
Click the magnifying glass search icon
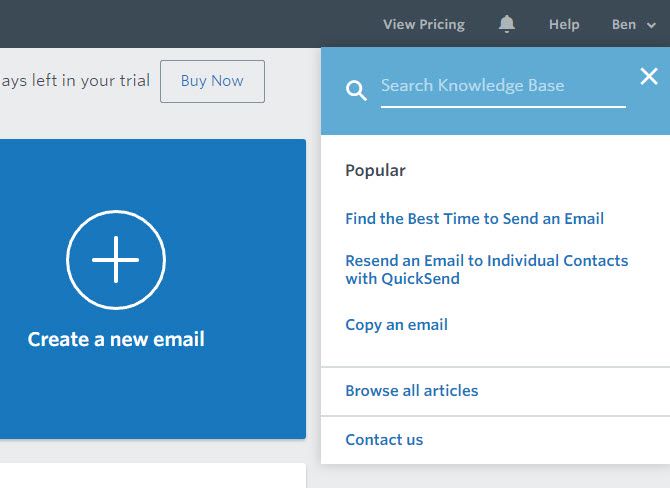(356, 91)
